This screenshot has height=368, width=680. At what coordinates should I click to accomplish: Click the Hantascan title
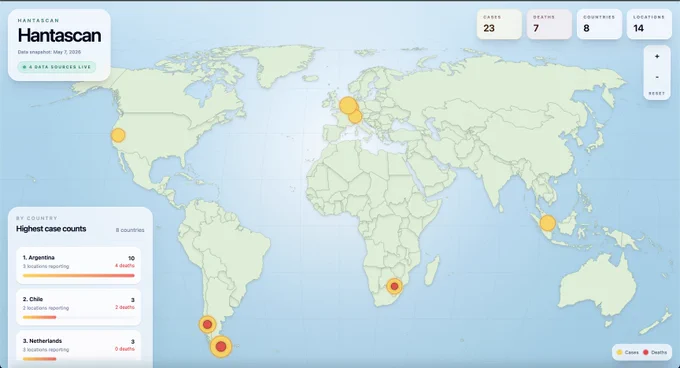59,36
